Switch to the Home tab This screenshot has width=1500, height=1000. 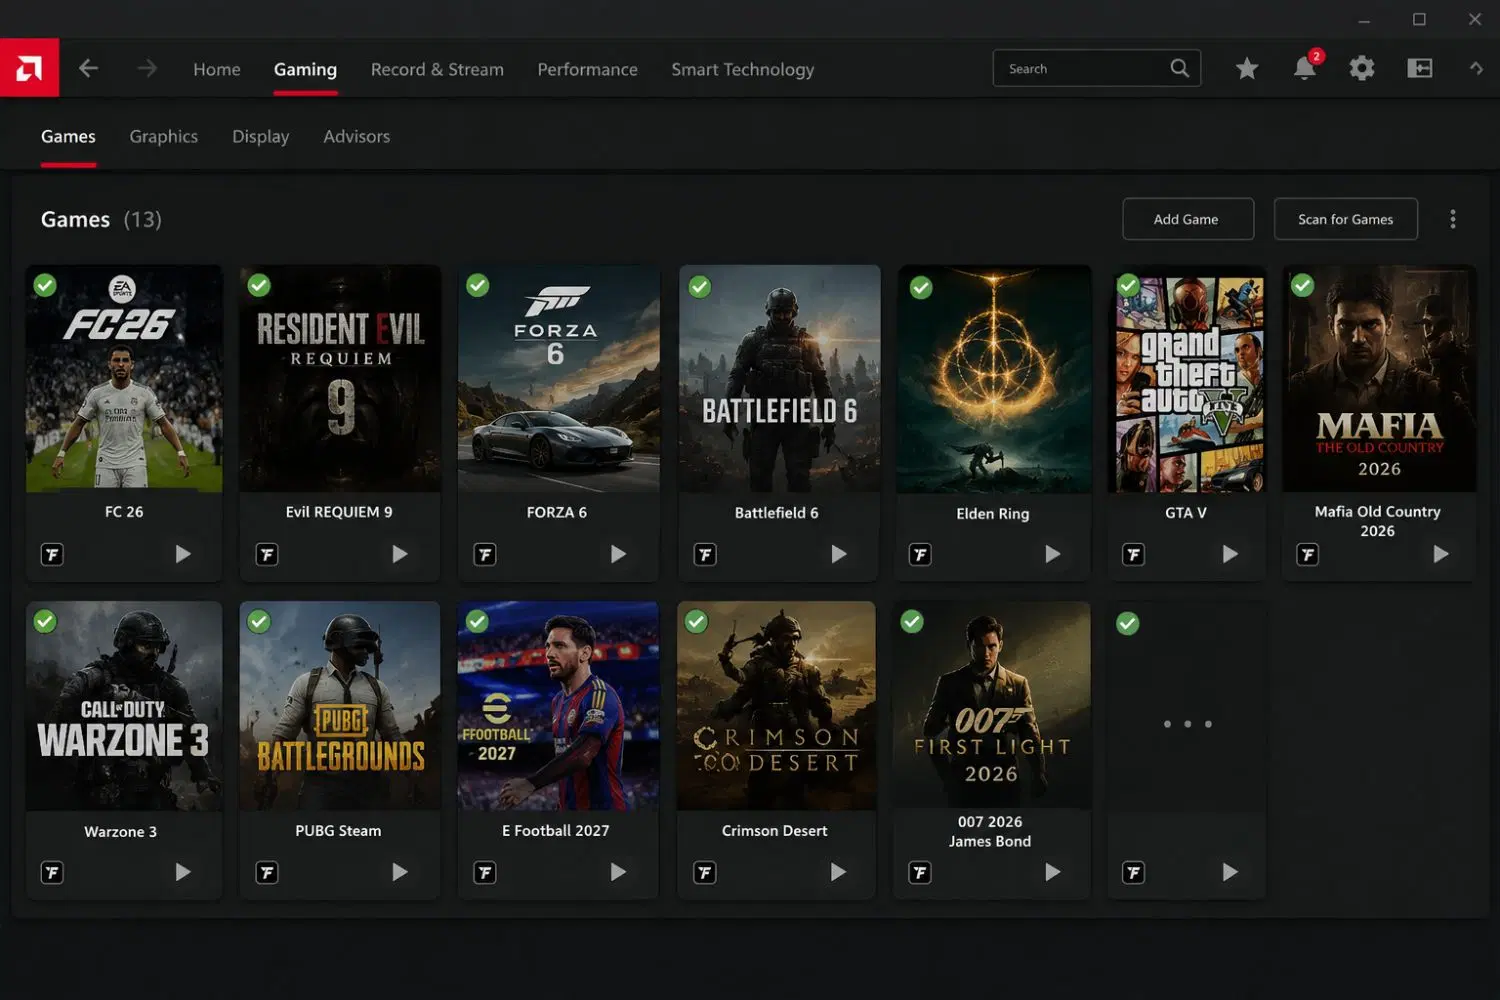click(x=217, y=69)
